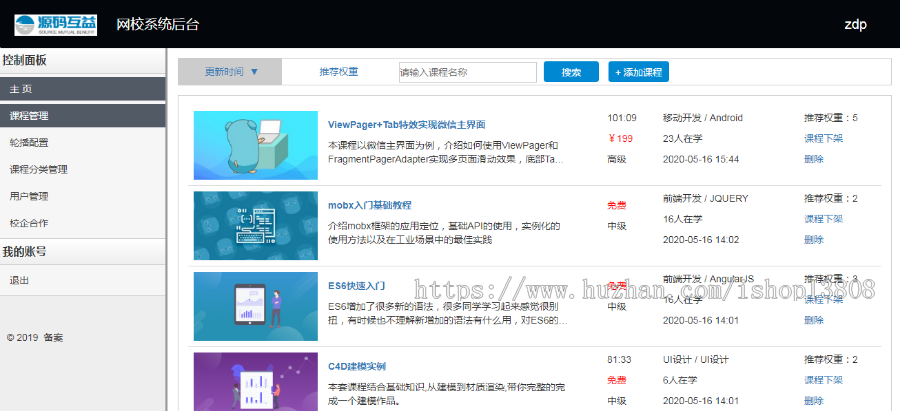Open the ES6快速入门 course title

[x=356, y=286]
